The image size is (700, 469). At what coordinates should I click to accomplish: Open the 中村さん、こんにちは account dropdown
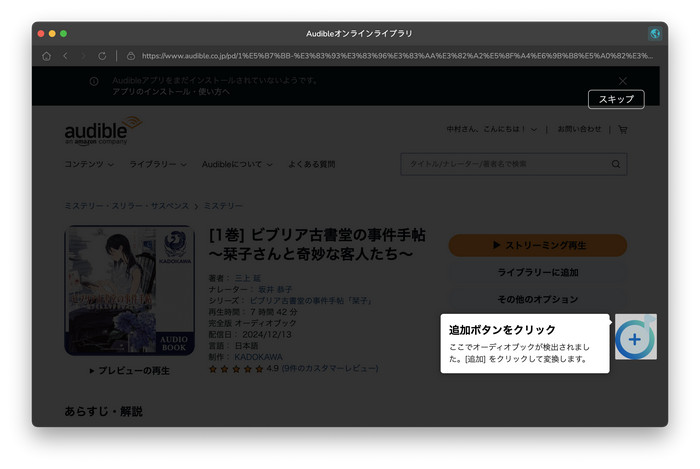click(492, 129)
